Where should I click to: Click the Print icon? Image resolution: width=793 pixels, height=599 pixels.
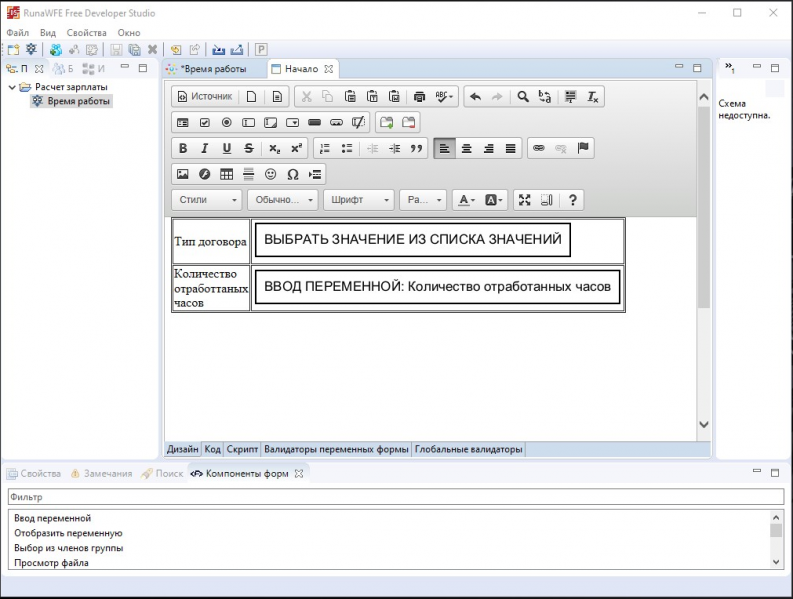(419, 97)
